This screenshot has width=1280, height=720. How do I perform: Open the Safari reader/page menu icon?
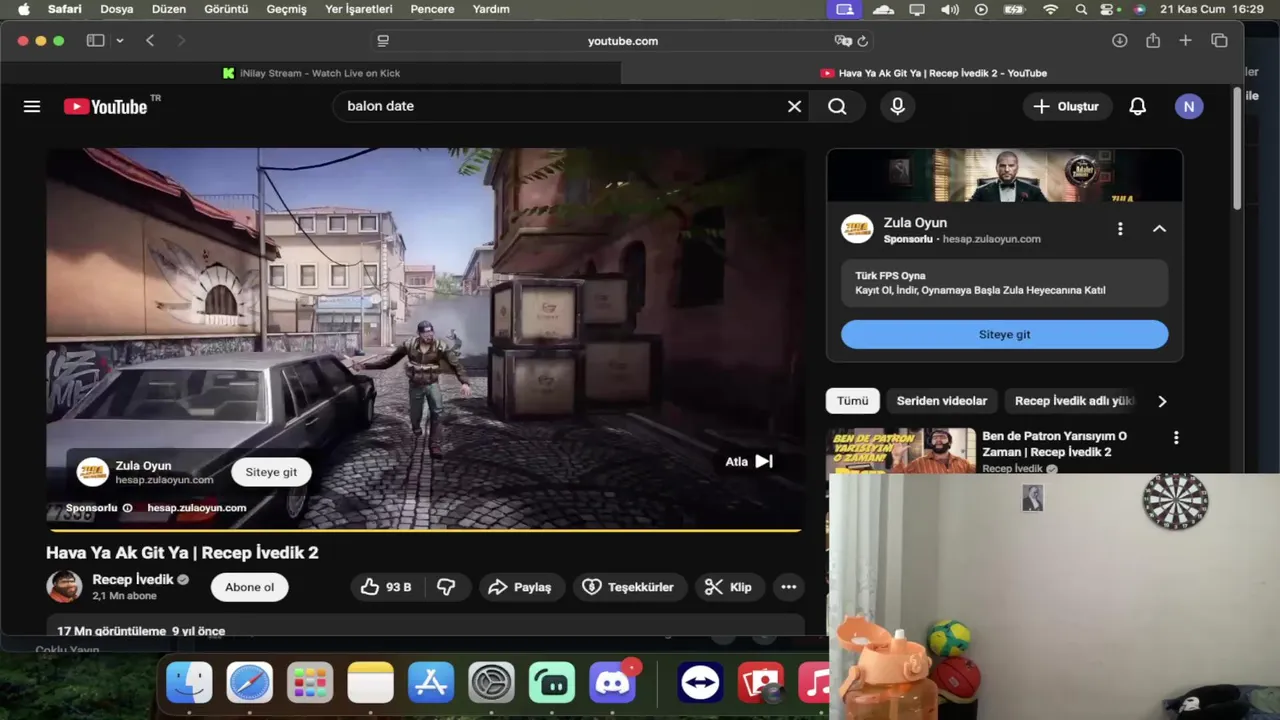[x=383, y=41]
